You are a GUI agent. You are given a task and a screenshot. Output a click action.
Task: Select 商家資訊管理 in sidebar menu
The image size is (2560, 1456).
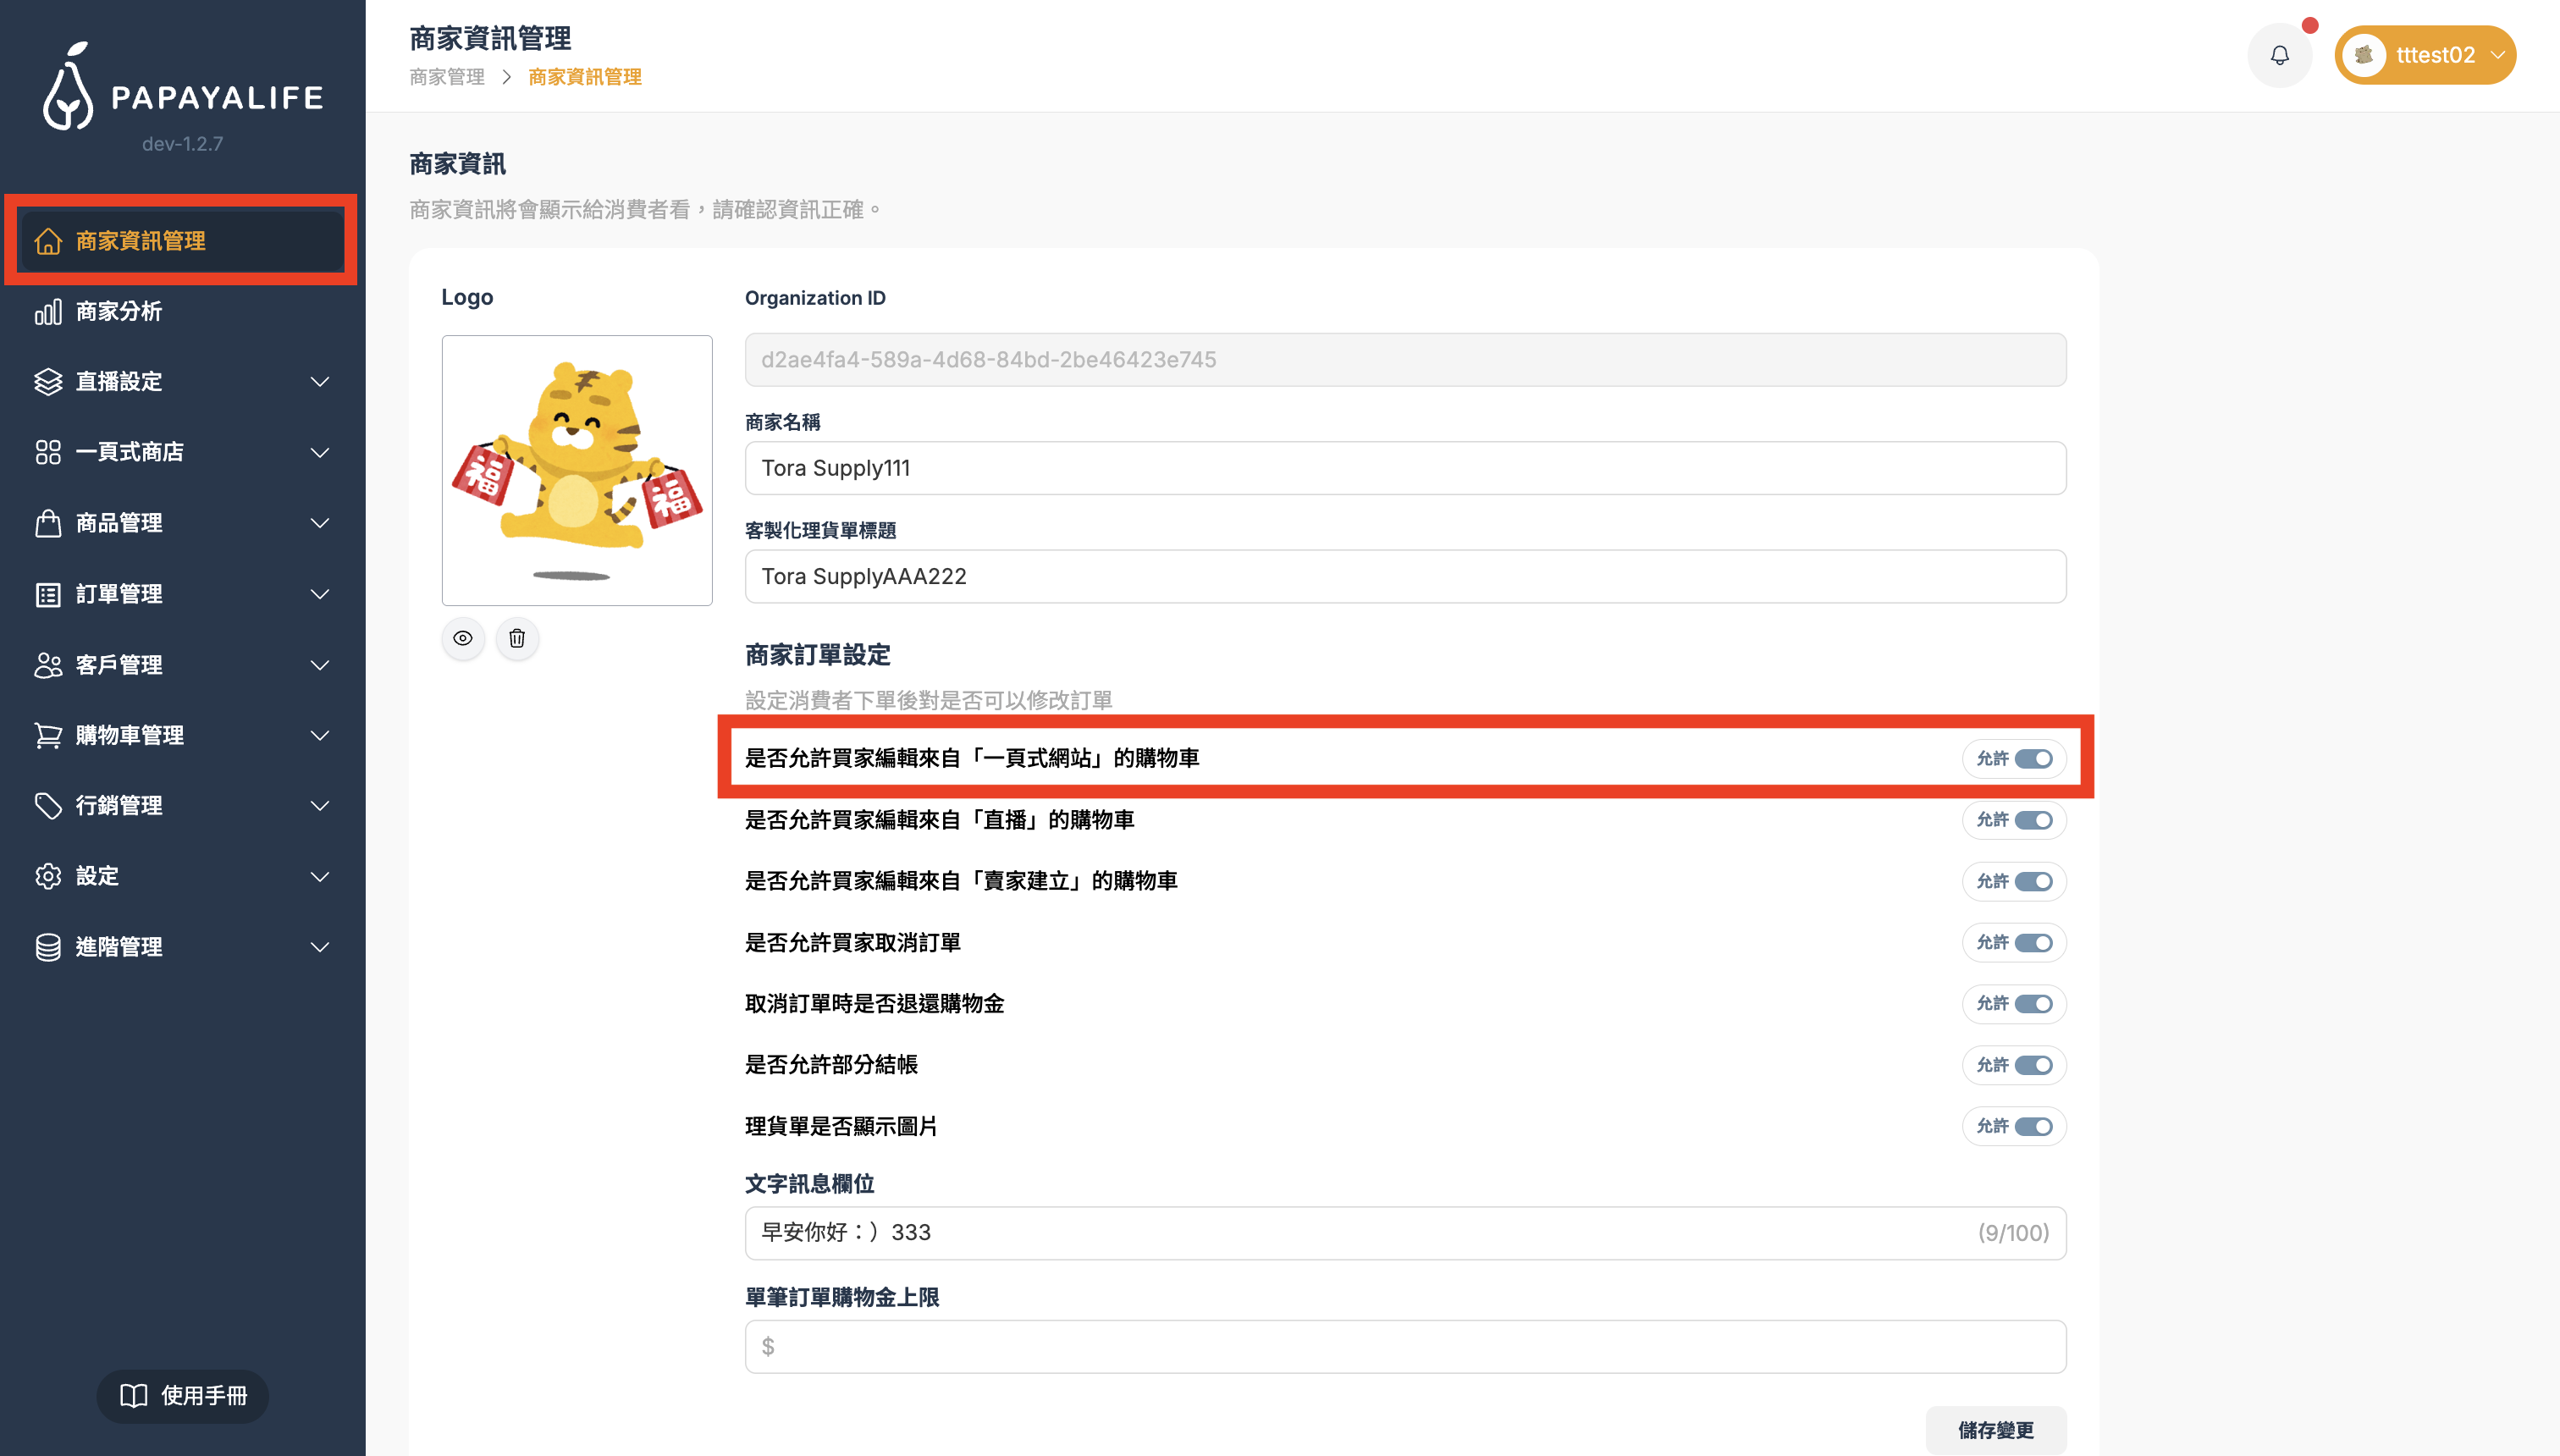click(x=140, y=241)
